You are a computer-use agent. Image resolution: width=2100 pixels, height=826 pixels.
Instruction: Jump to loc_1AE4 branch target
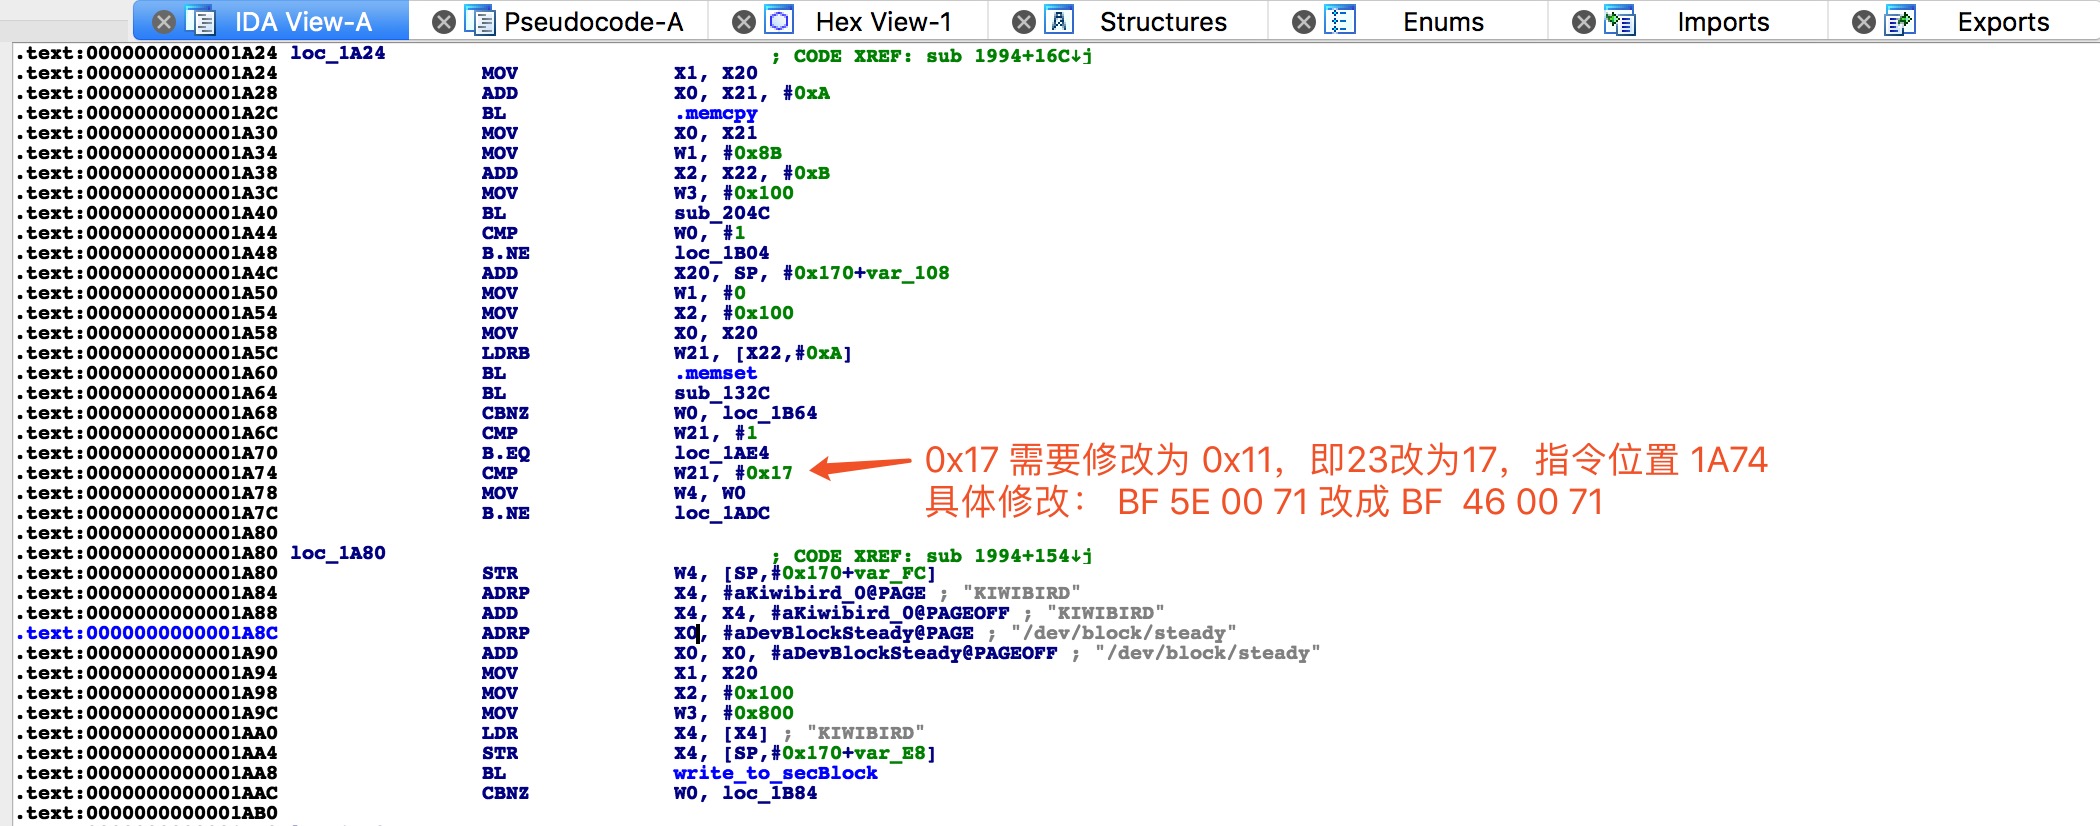pos(722,453)
